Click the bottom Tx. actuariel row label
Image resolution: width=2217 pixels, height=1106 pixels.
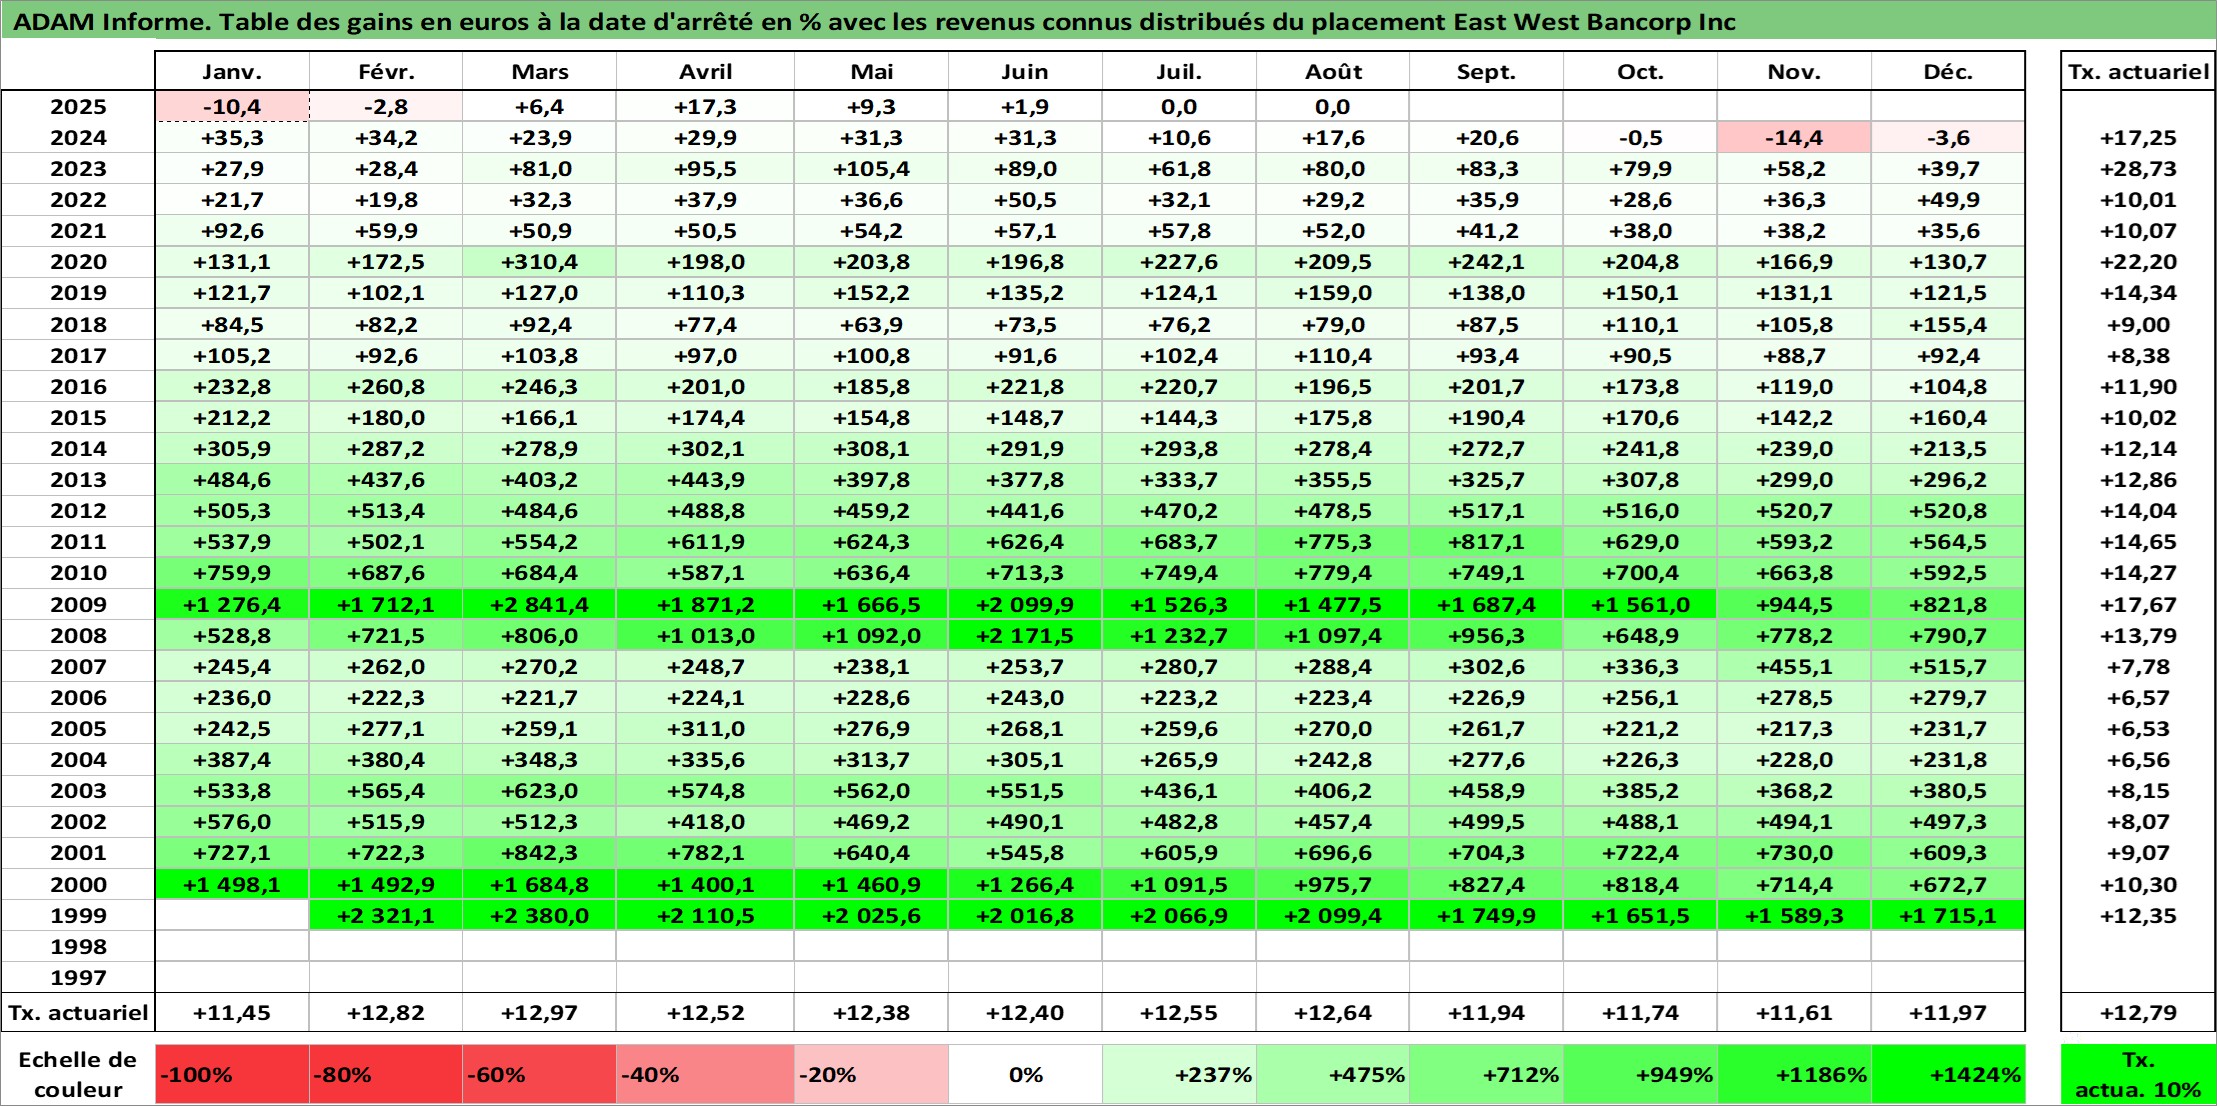(x=78, y=1013)
